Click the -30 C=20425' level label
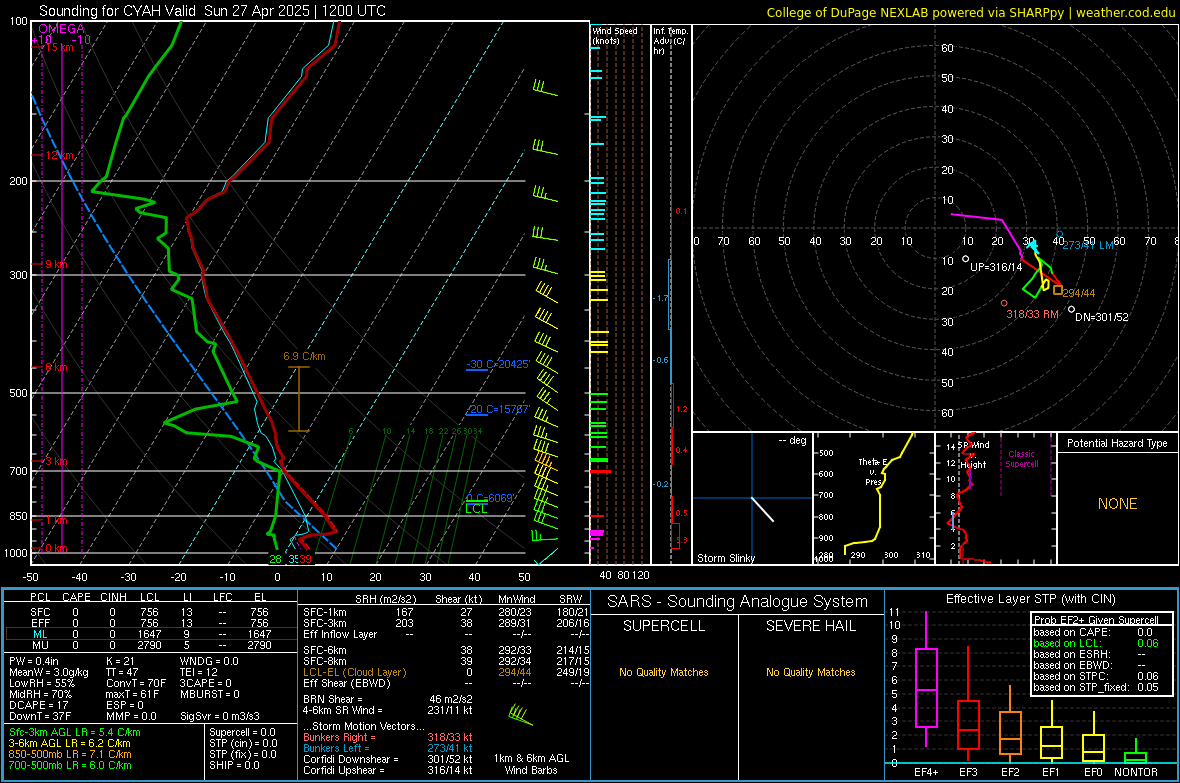The image size is (1180, 783). point(498,364)
